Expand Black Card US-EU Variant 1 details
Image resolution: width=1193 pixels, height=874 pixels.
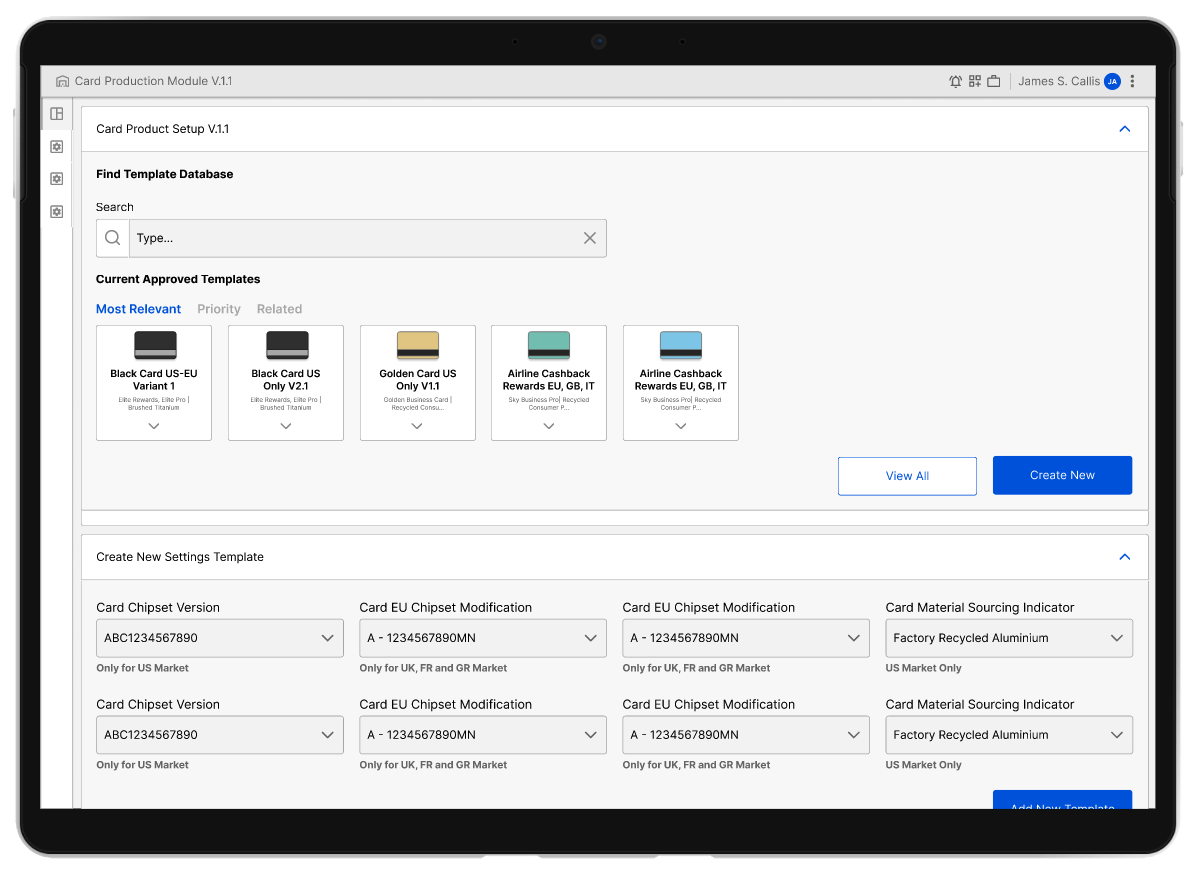point(154,426)
